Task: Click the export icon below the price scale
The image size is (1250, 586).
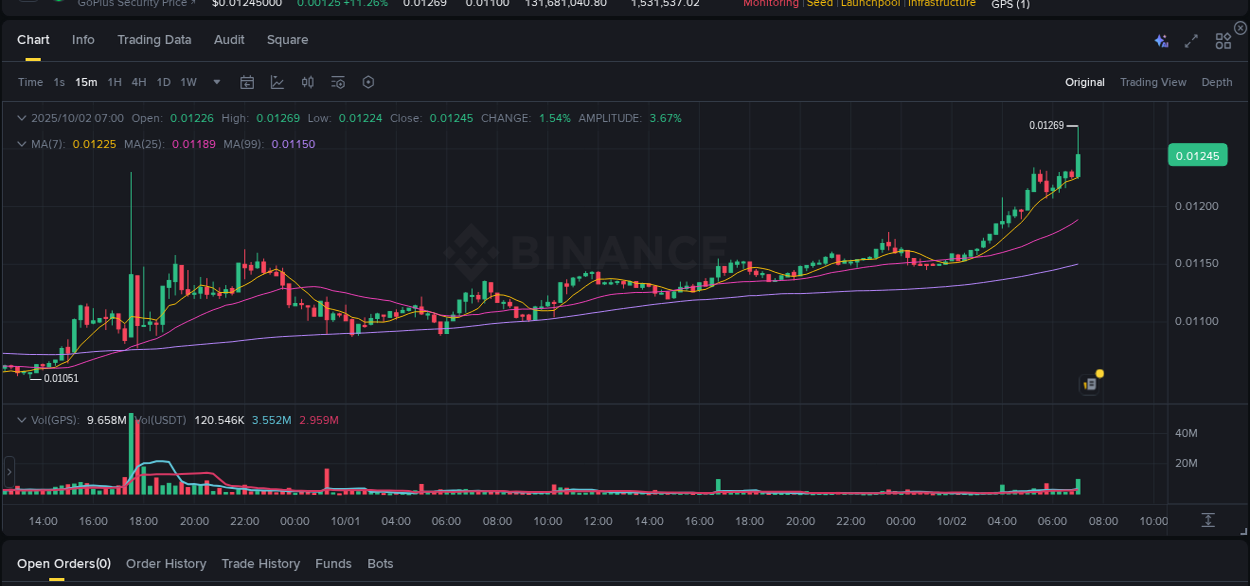Action: (x=1207, y=520)
